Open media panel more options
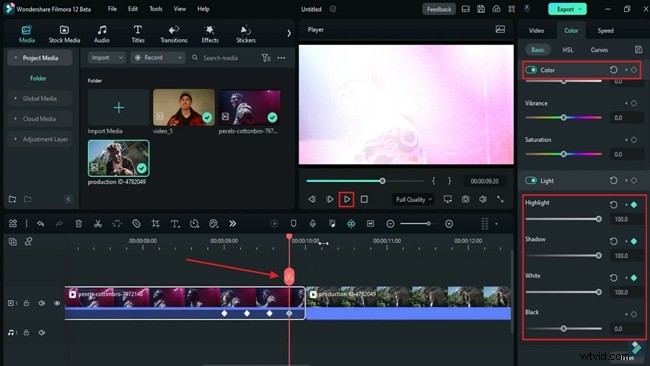 281,58
